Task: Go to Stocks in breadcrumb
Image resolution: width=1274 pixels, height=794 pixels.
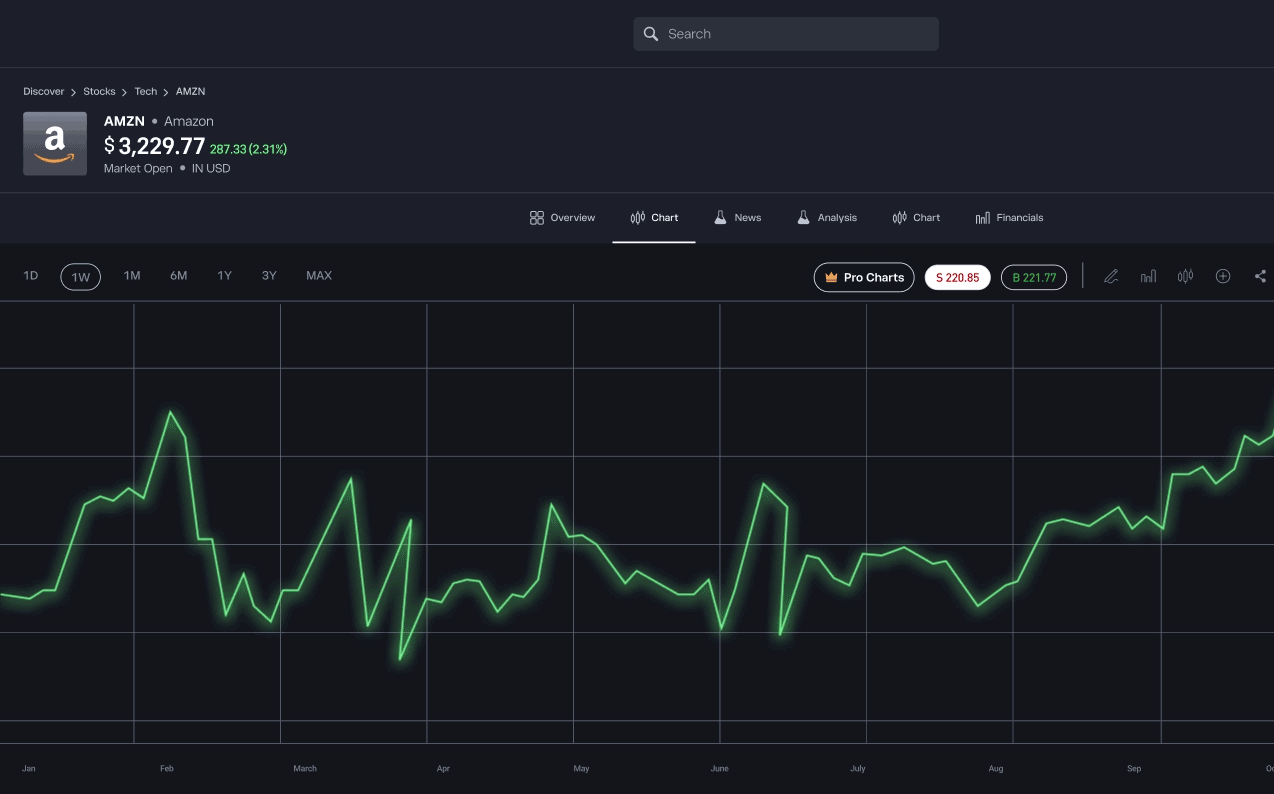Action: (99, 91)
